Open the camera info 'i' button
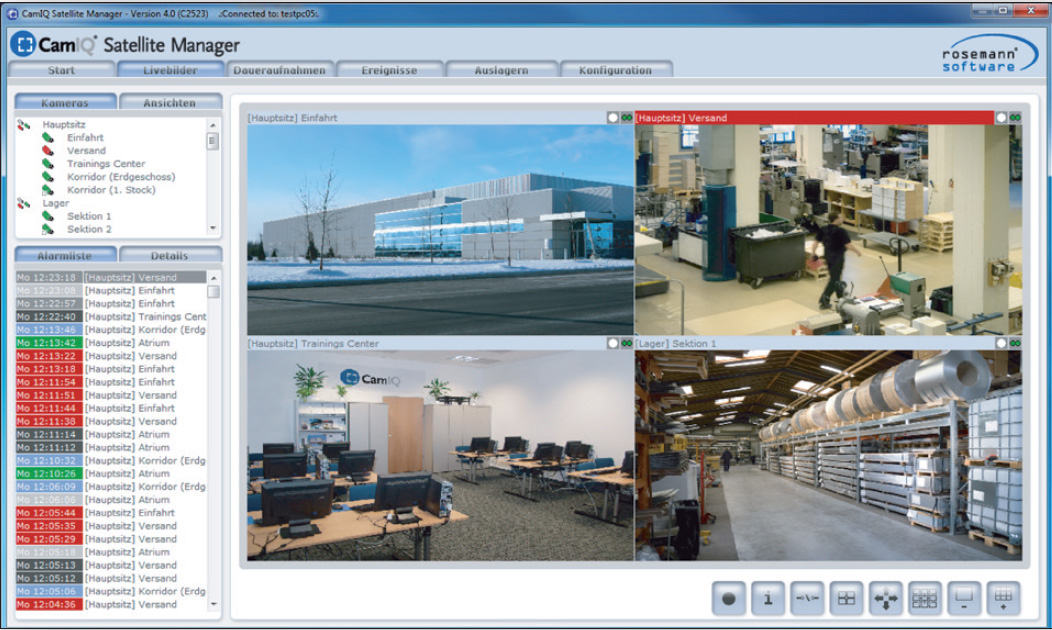This screenshot has height=630, width=1052. [x=768, y=598]
